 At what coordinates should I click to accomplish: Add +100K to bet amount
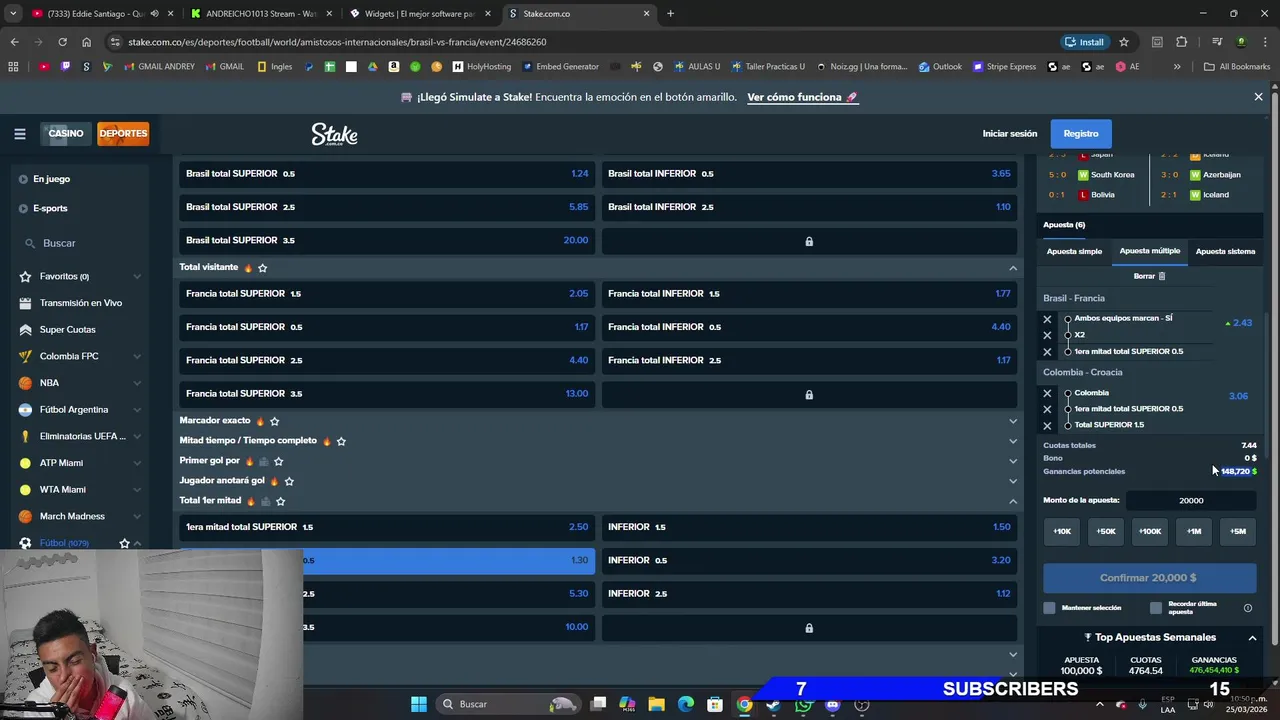1150,531
